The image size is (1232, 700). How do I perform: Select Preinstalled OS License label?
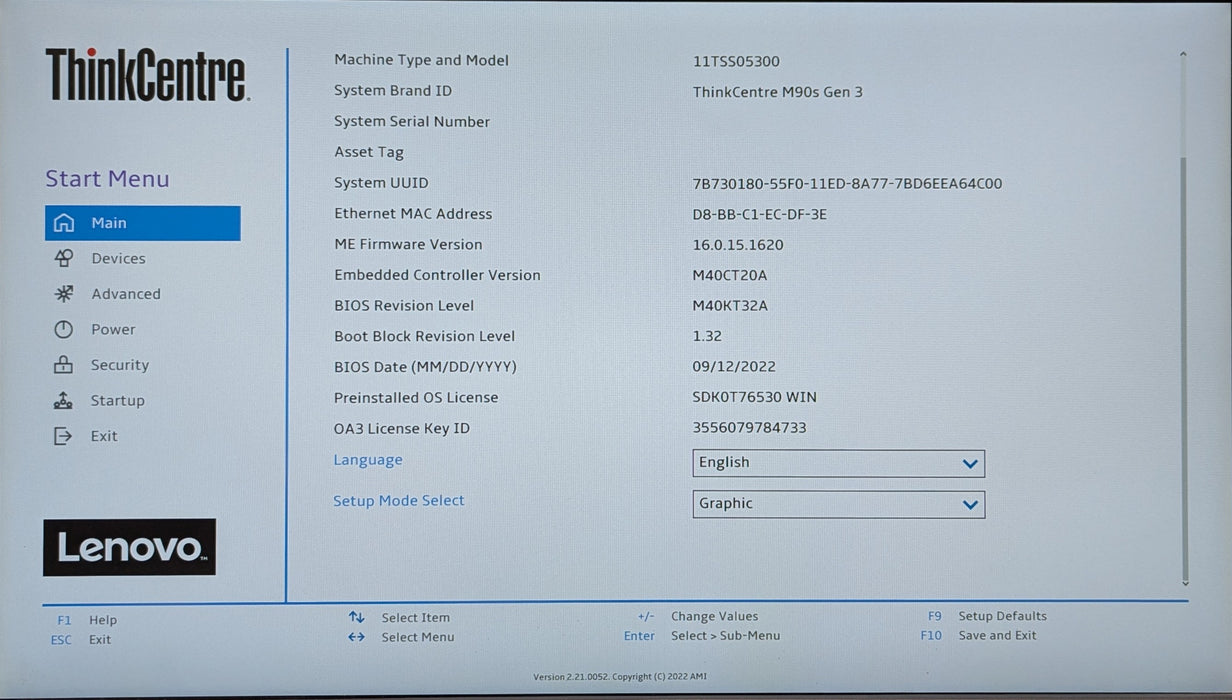(416, 398)
